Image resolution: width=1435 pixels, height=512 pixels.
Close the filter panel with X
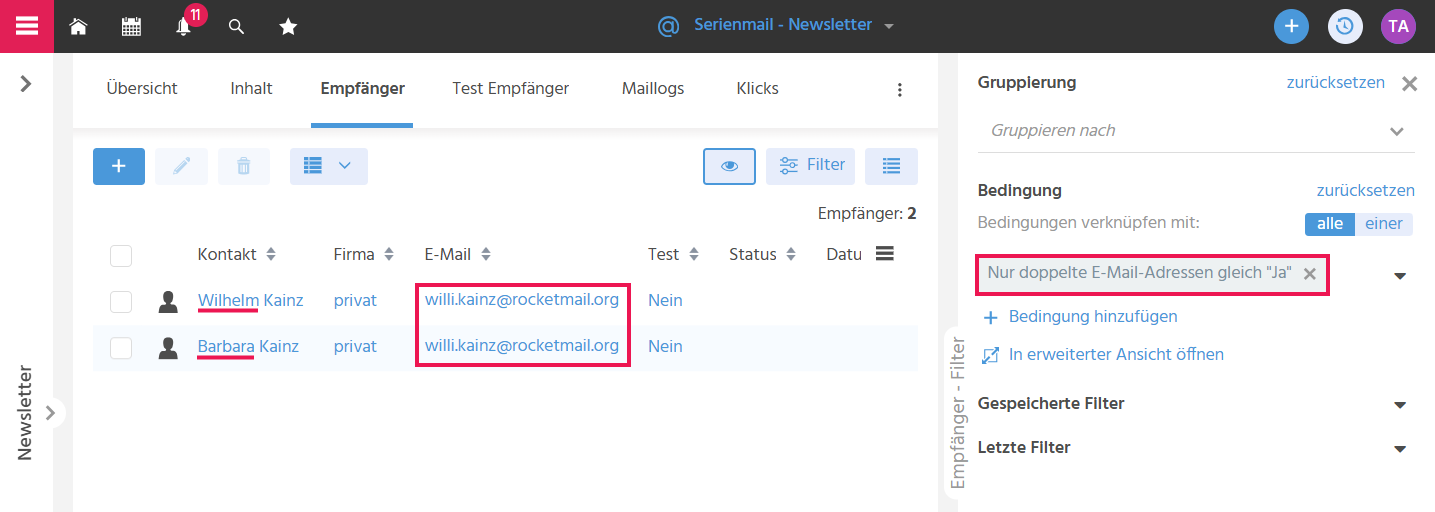click(x=1410, y=84)
